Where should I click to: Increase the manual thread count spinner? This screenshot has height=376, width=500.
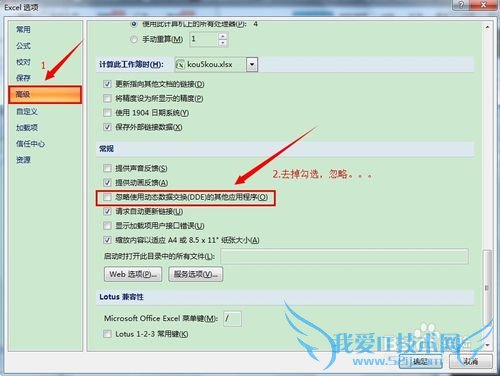223,36
